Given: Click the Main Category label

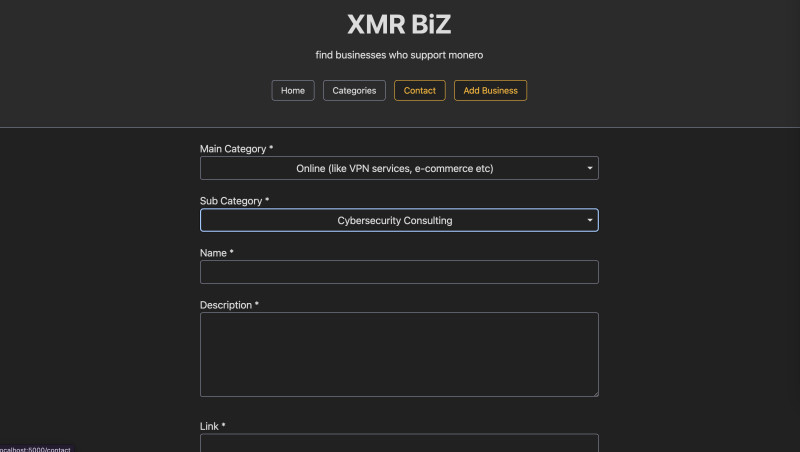Looking at the screenshot, I should tap(236, 149).
